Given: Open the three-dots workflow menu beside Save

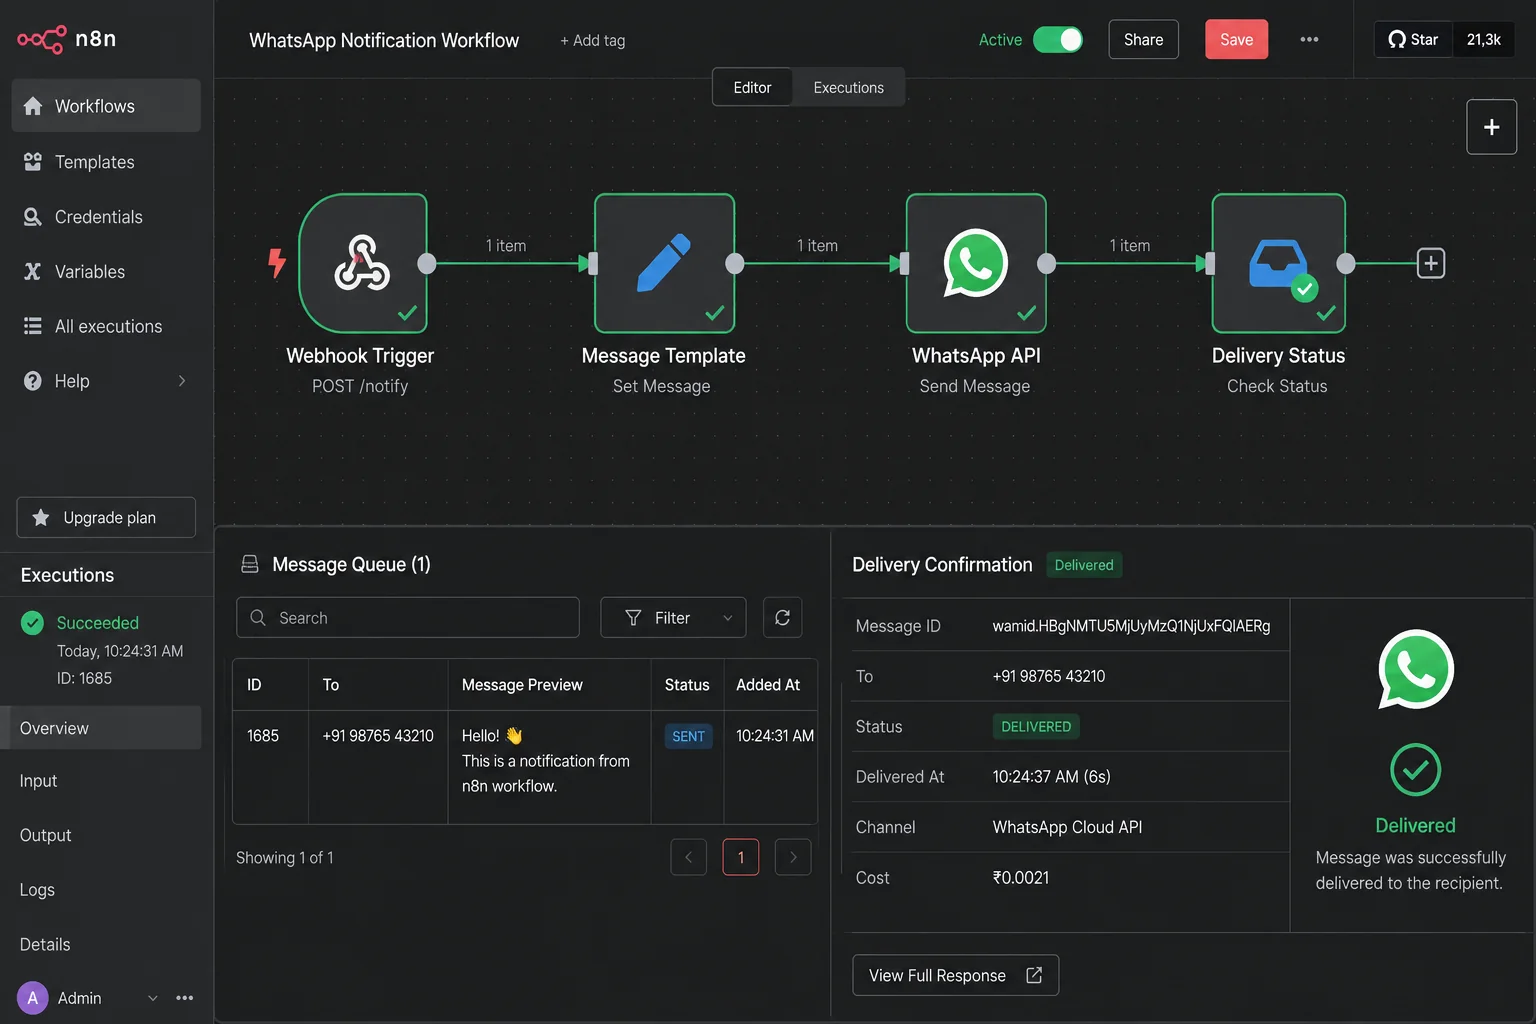Looking at the screenshot, I should tap(1309, 40).
